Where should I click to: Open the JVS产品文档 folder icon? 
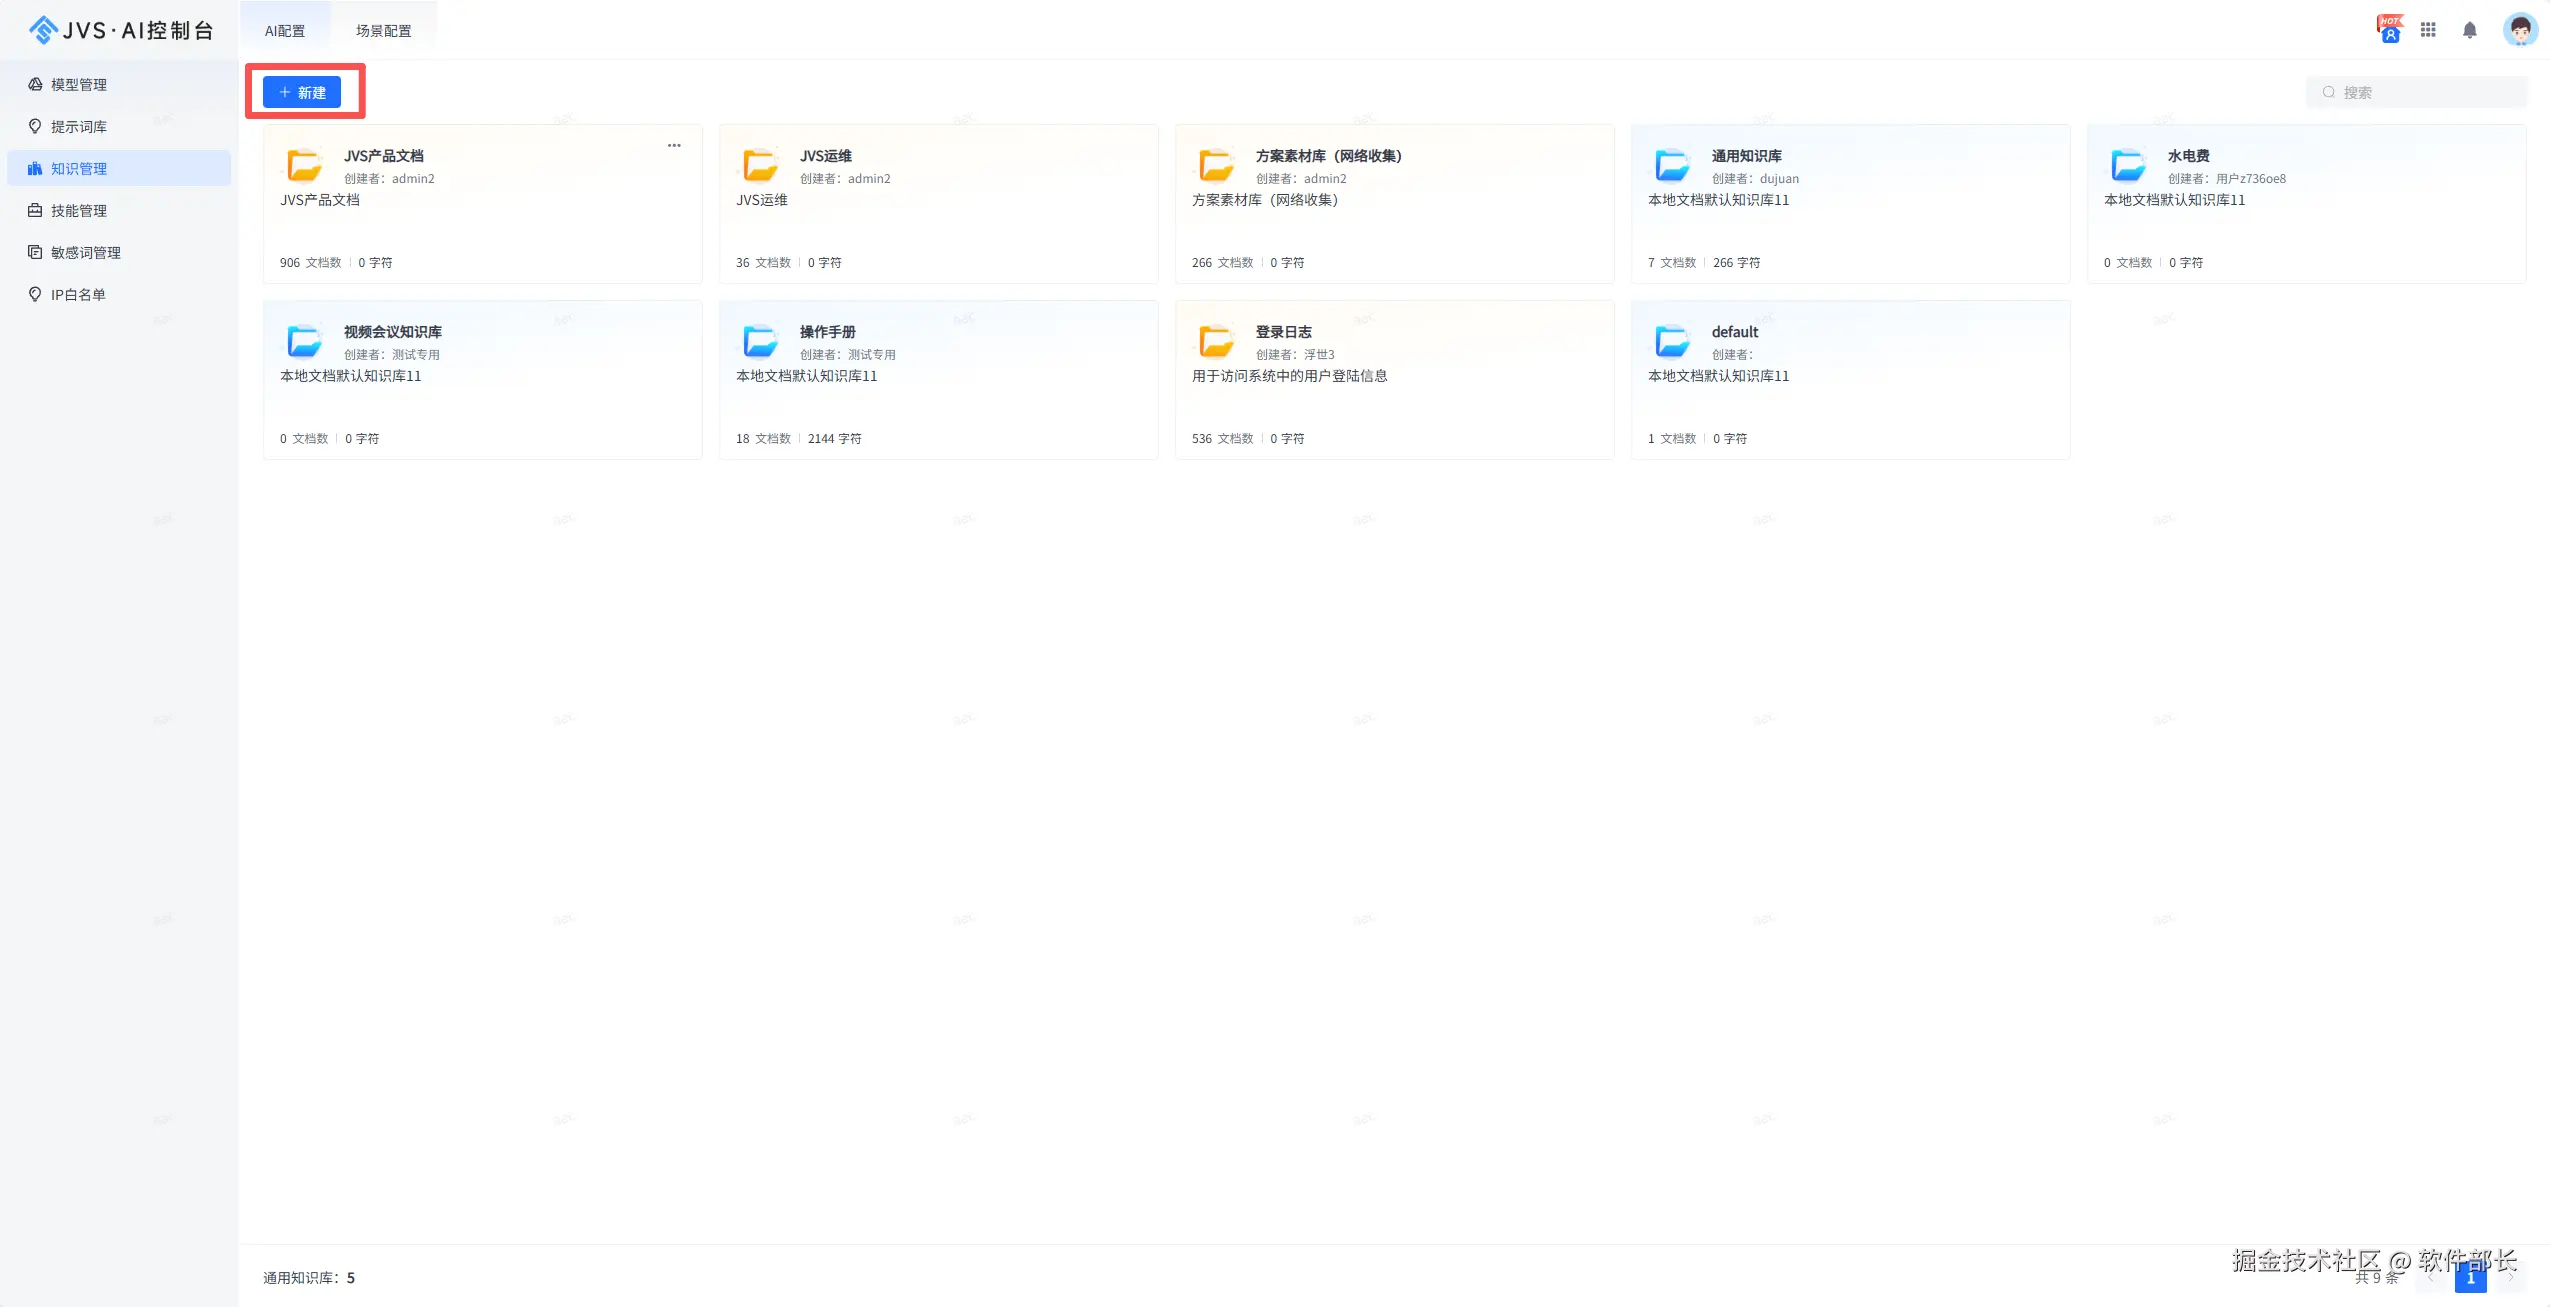pos(304,165)
